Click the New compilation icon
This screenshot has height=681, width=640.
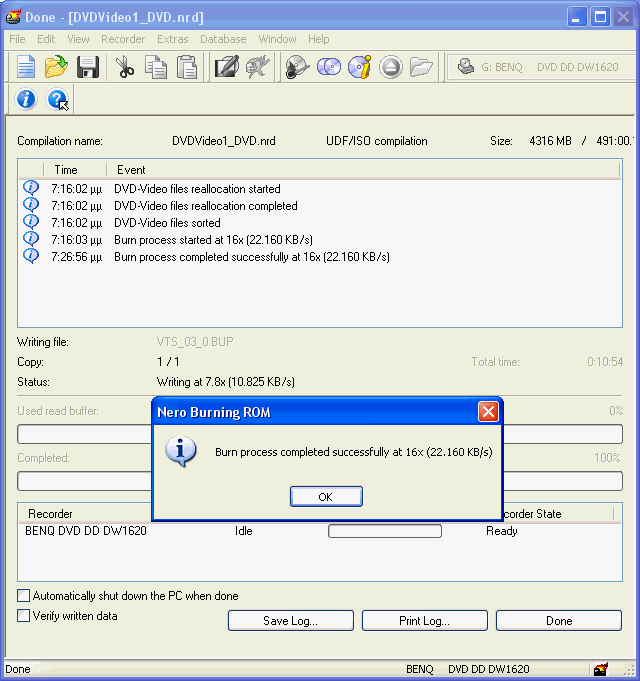26,67
